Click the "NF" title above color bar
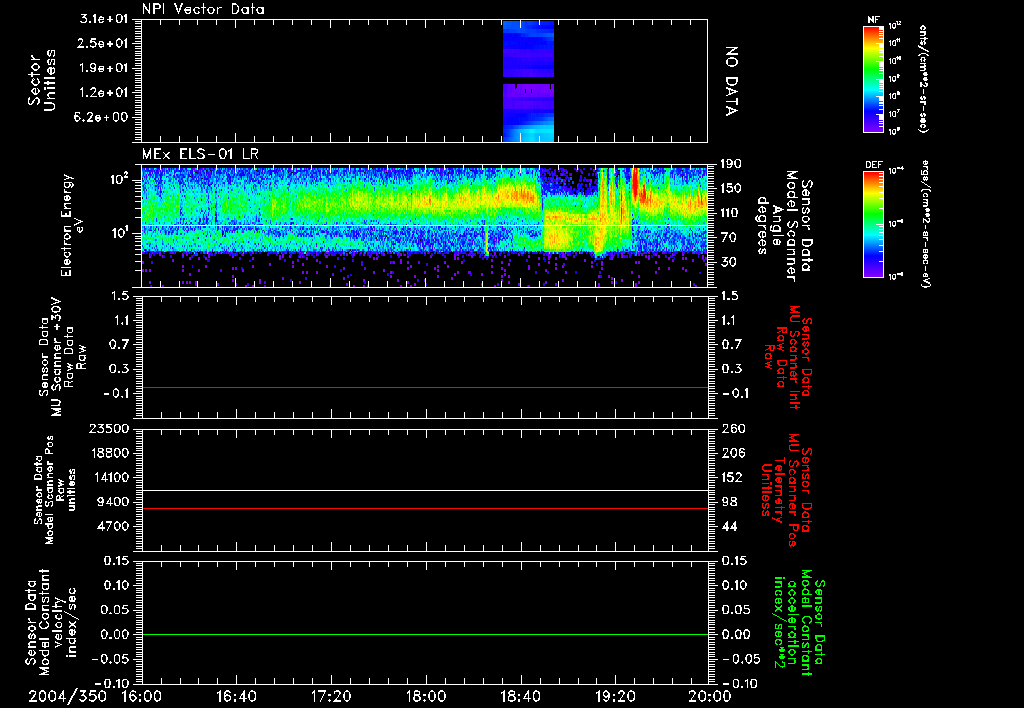Viewport: 1024px width, 708px height. 873,20
